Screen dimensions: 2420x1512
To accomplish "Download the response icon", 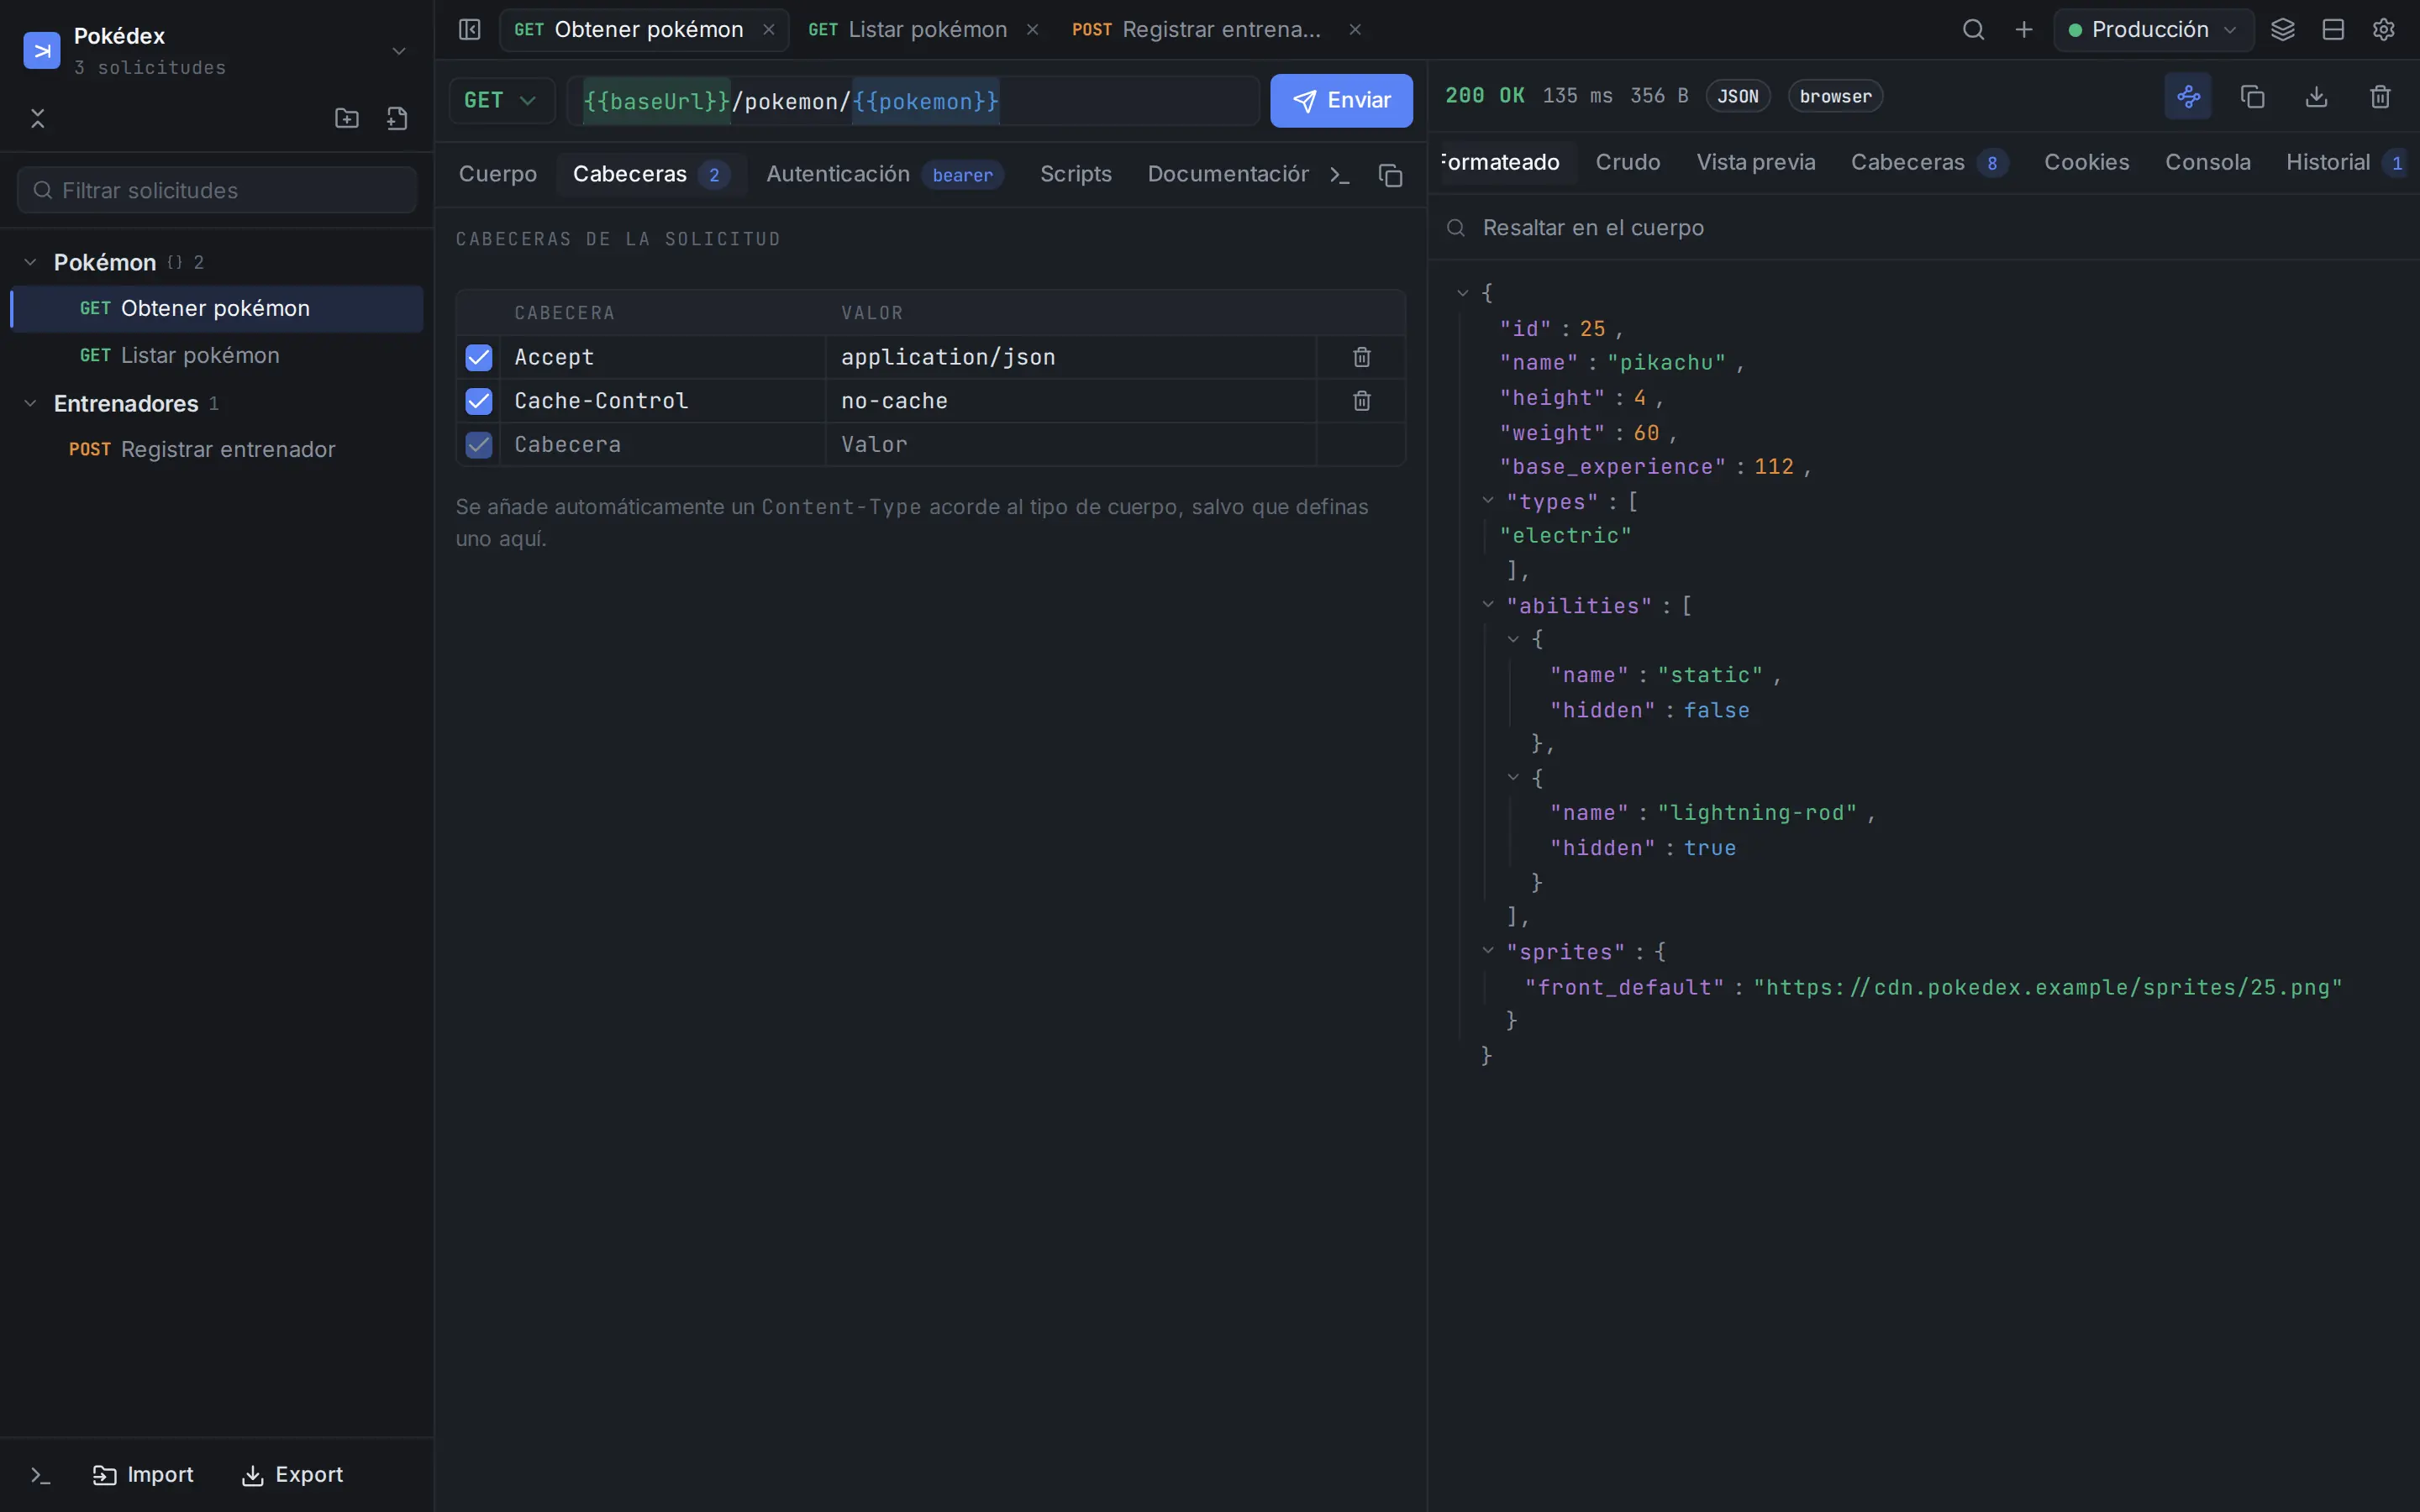I will (2316, 96).
